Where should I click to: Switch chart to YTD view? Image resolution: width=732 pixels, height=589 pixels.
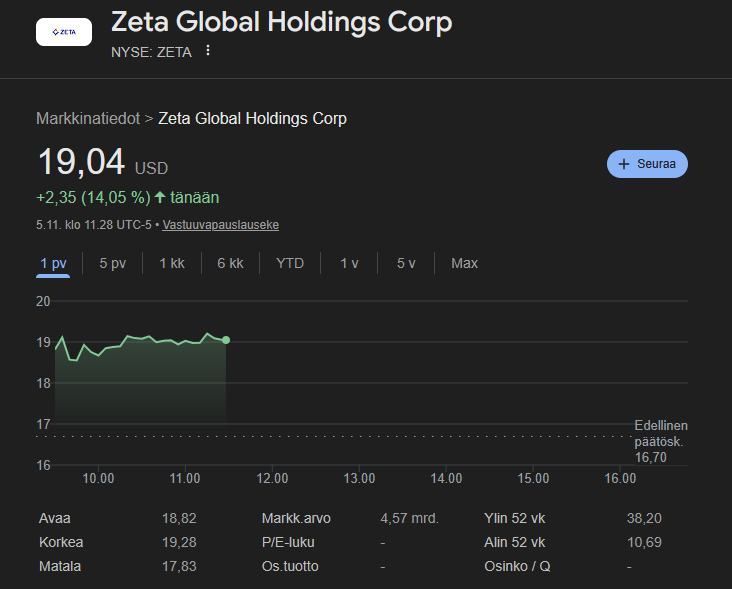pyautogui.click(x=290, y=263)
